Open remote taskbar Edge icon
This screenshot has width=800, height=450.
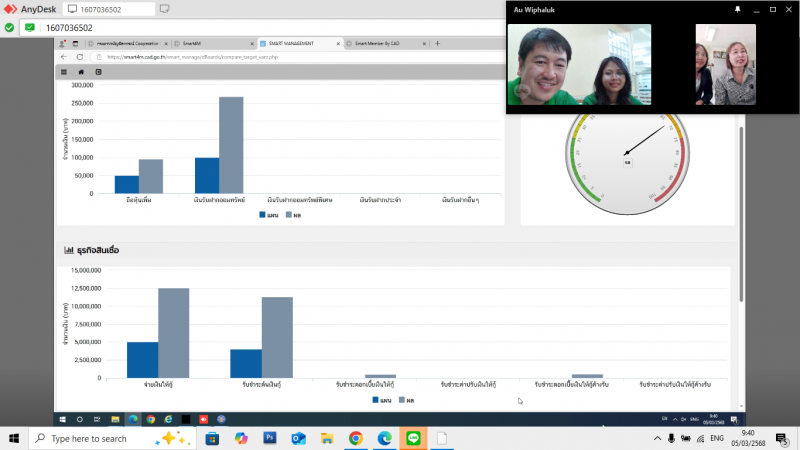point(133,419)
